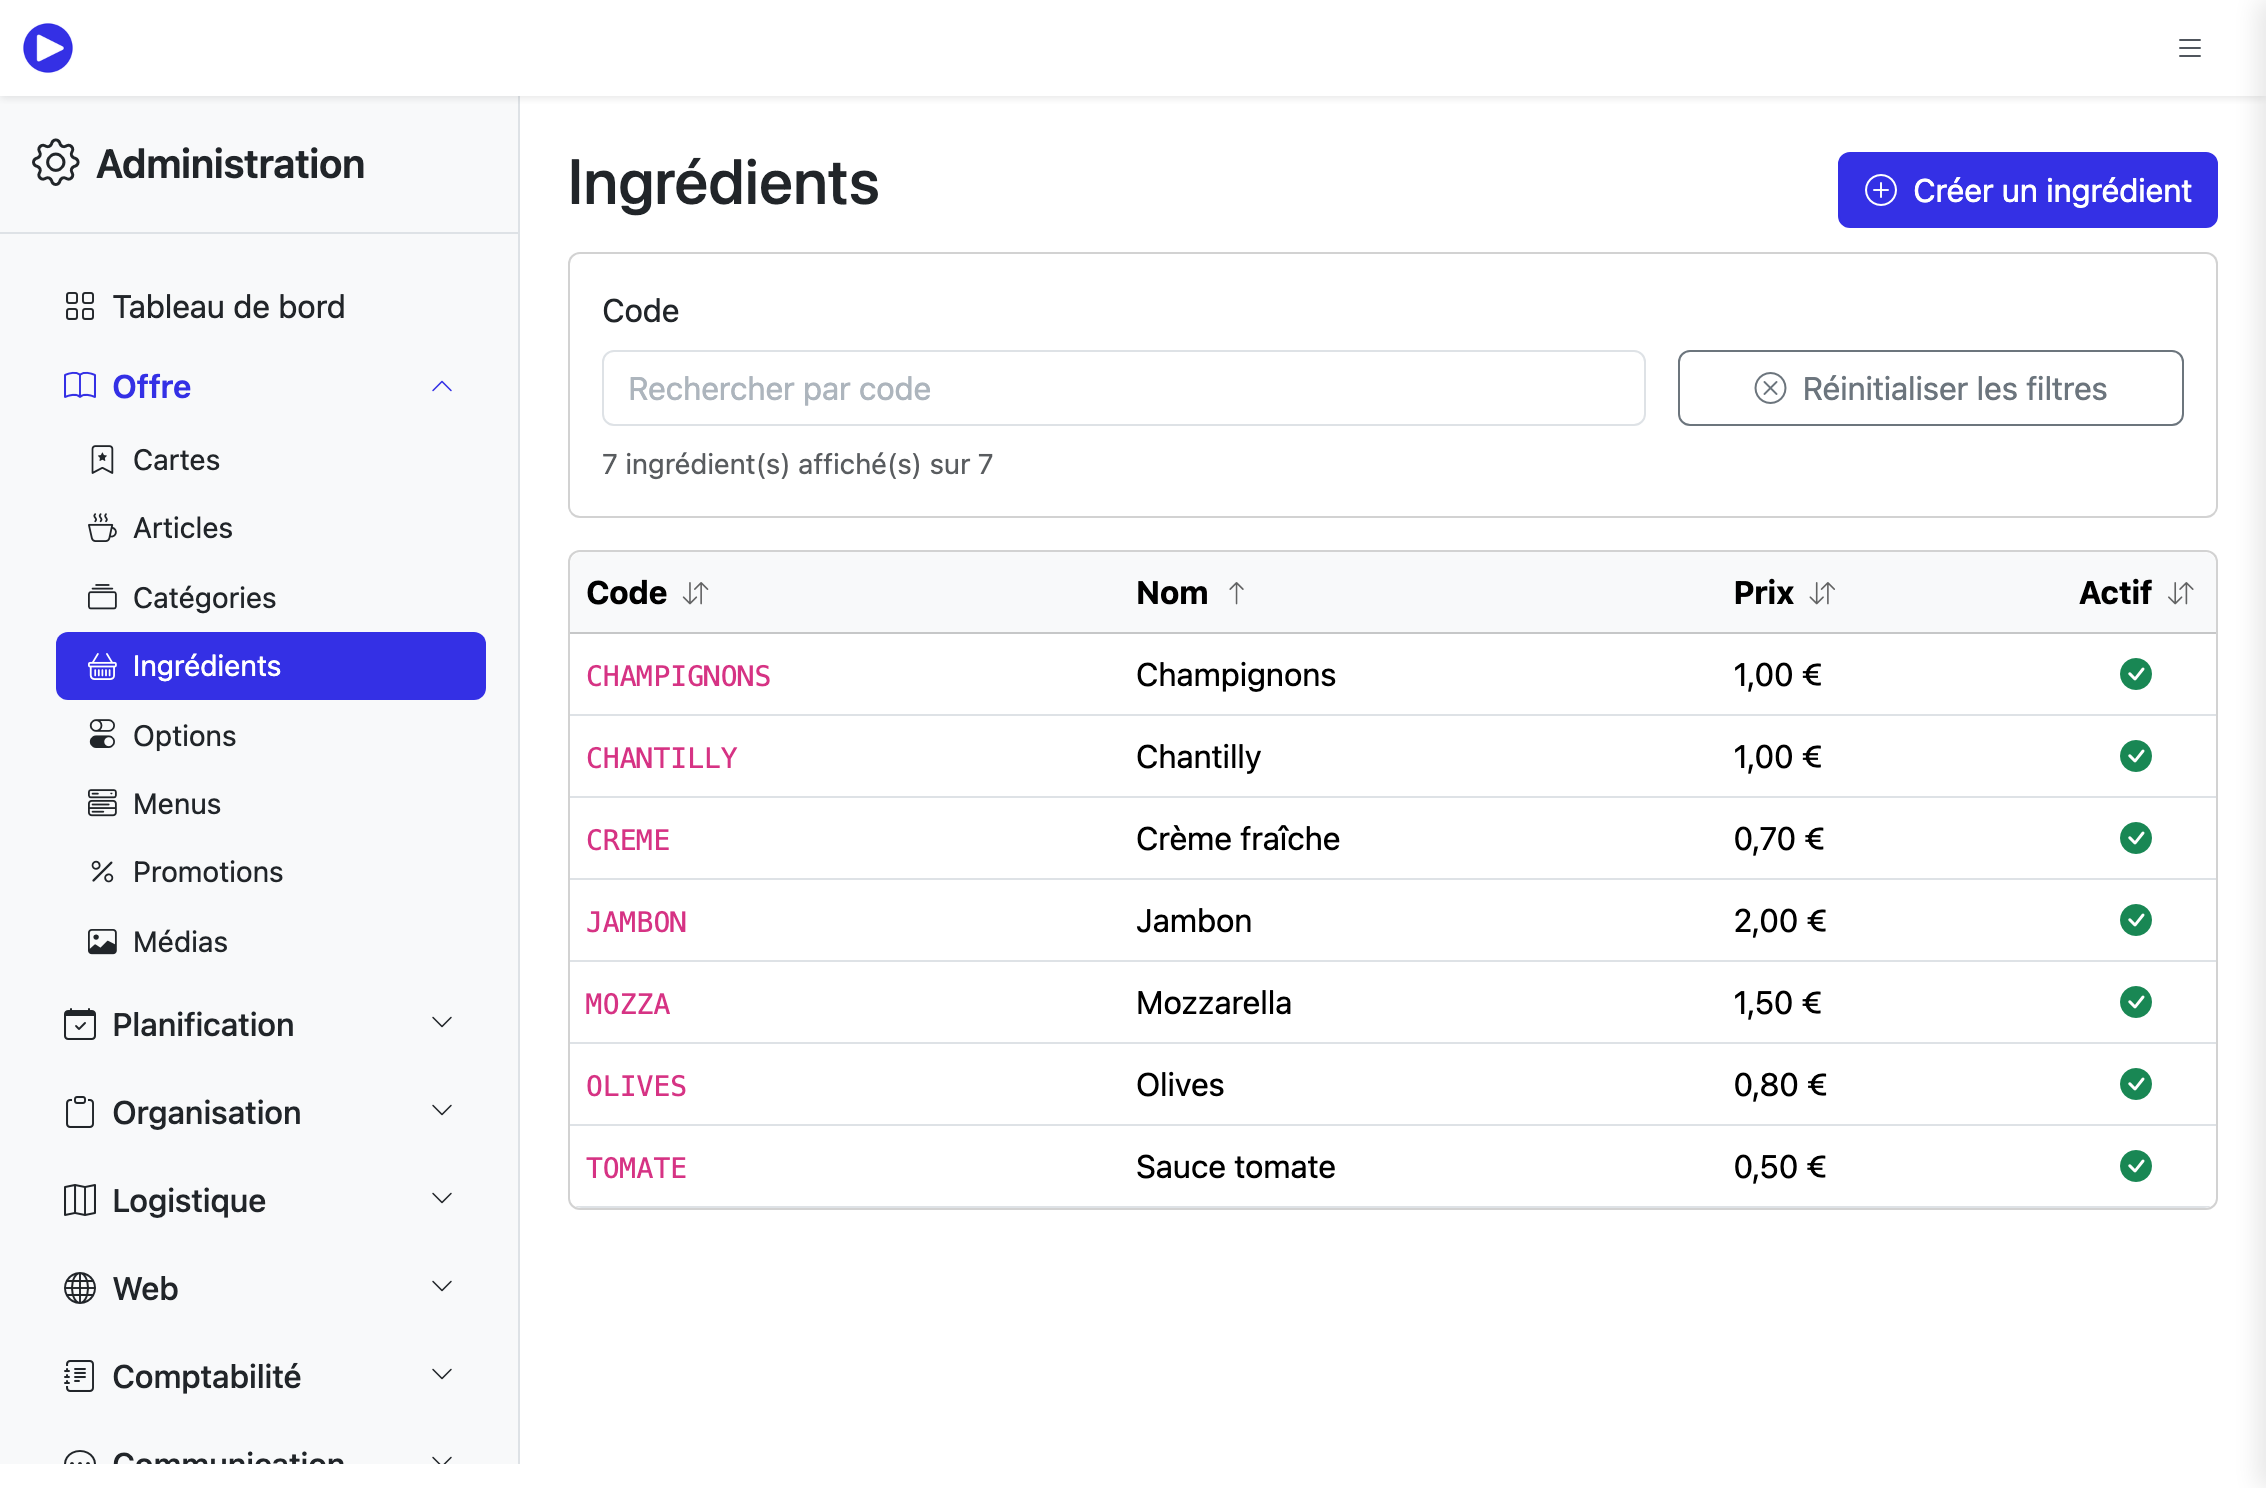
Task: Open the hamburger menu icon
Action: pos(2190,48)
